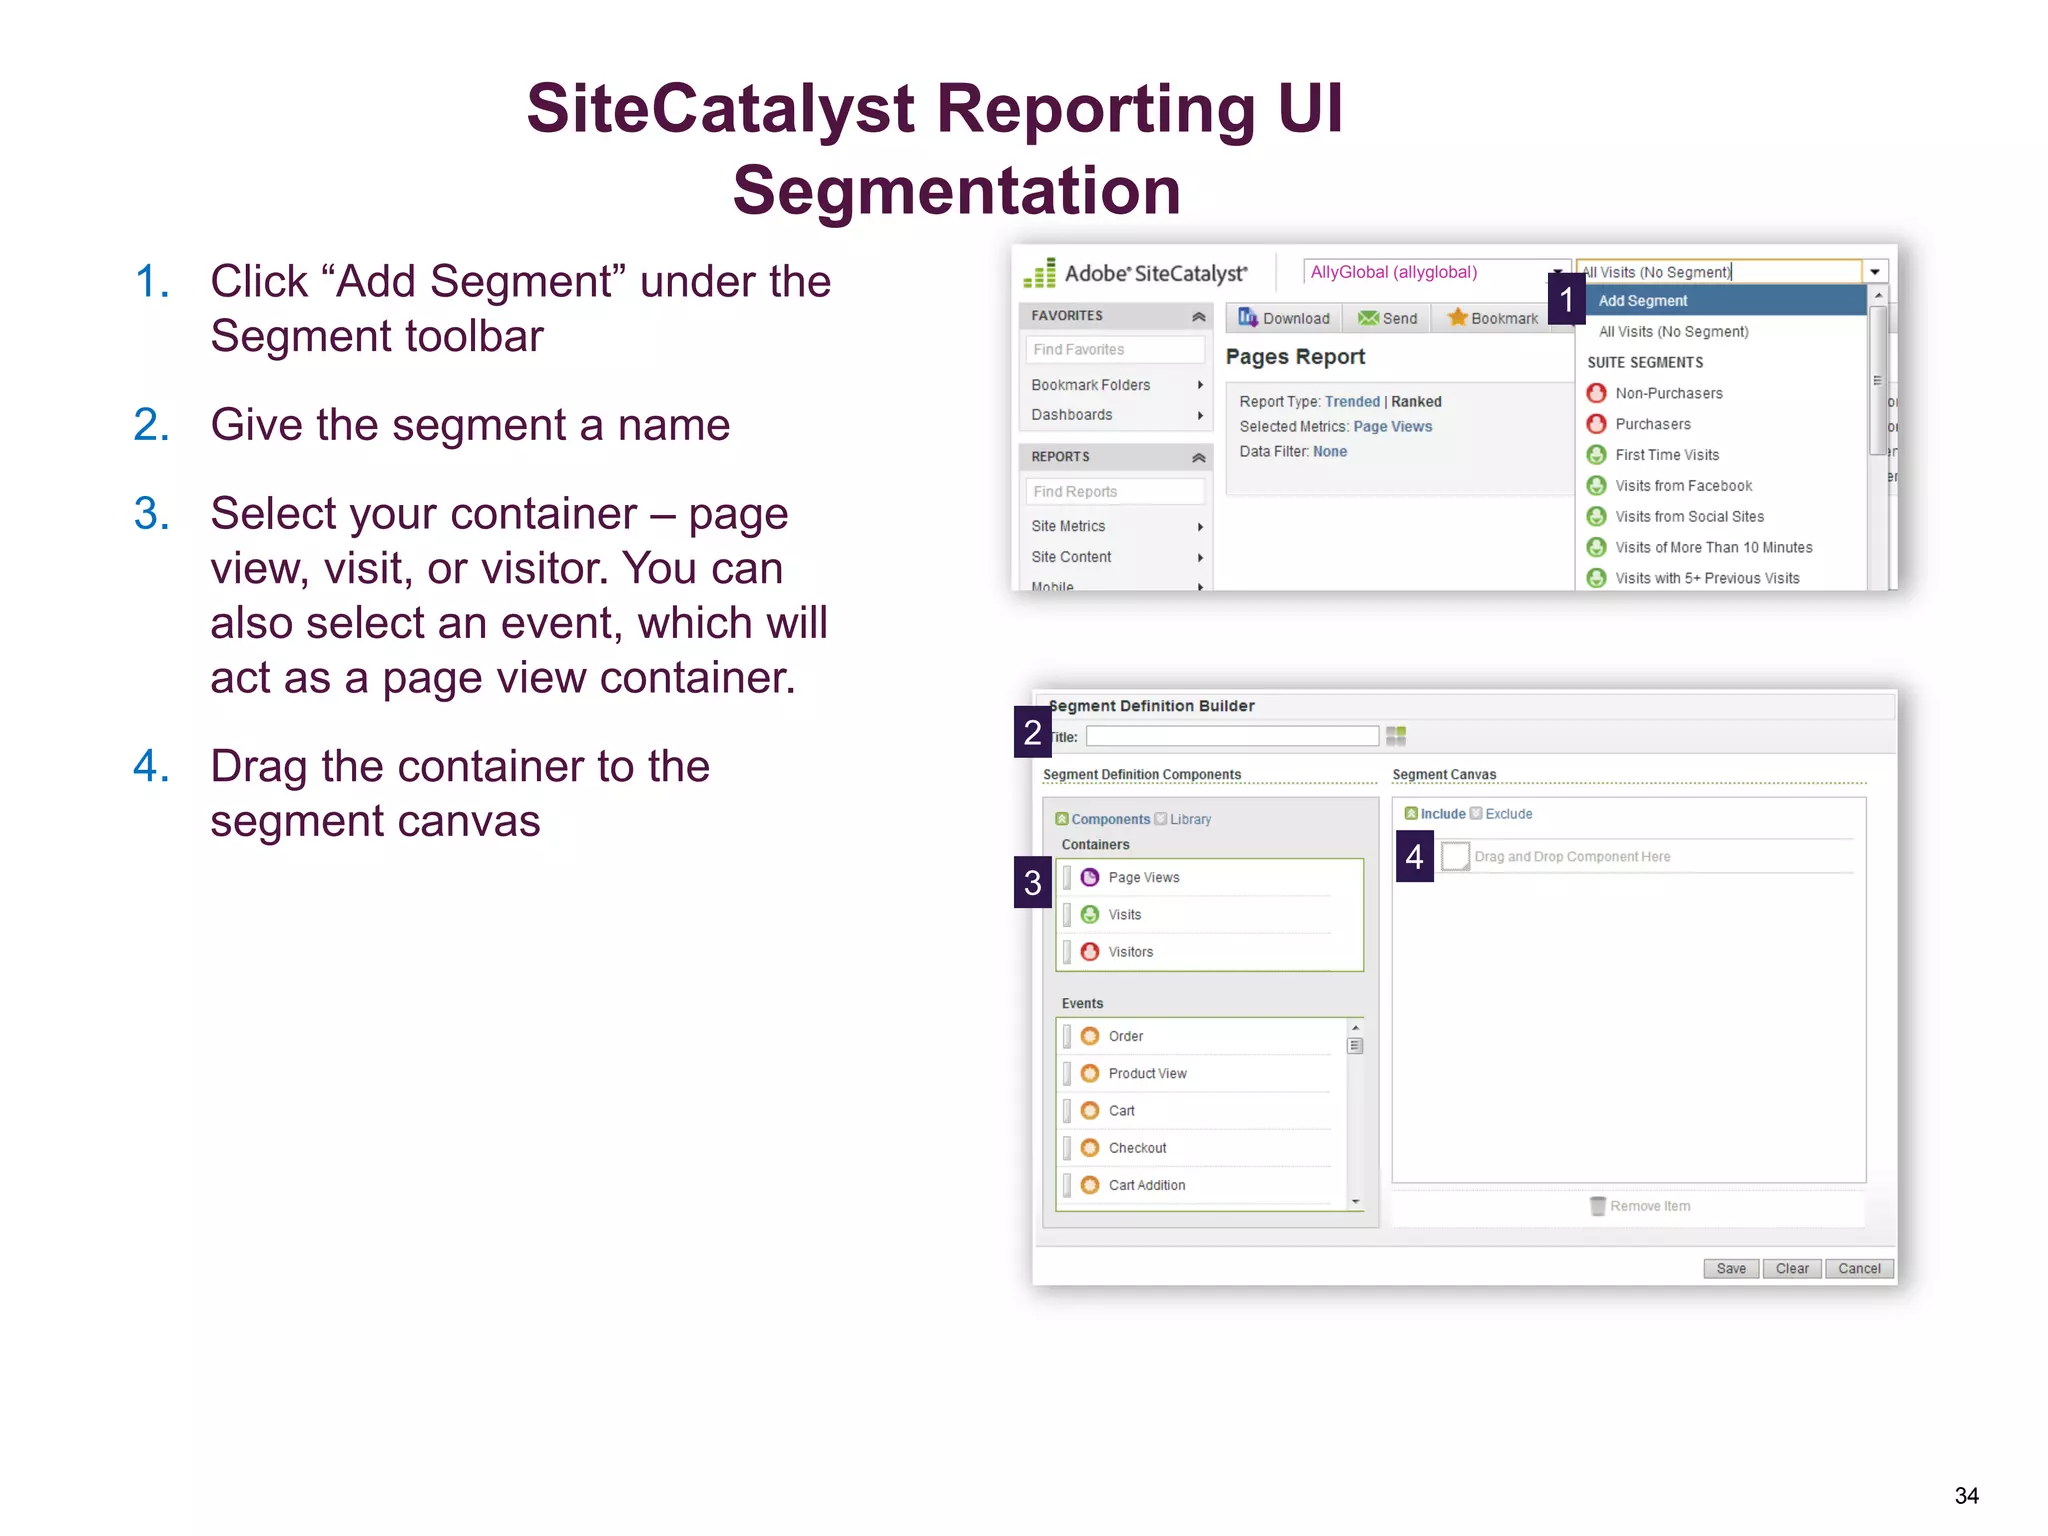Click the Find Reports search field
Image resolution: width=2048 pixels, height=1536 pixels.
point(1115,491)
